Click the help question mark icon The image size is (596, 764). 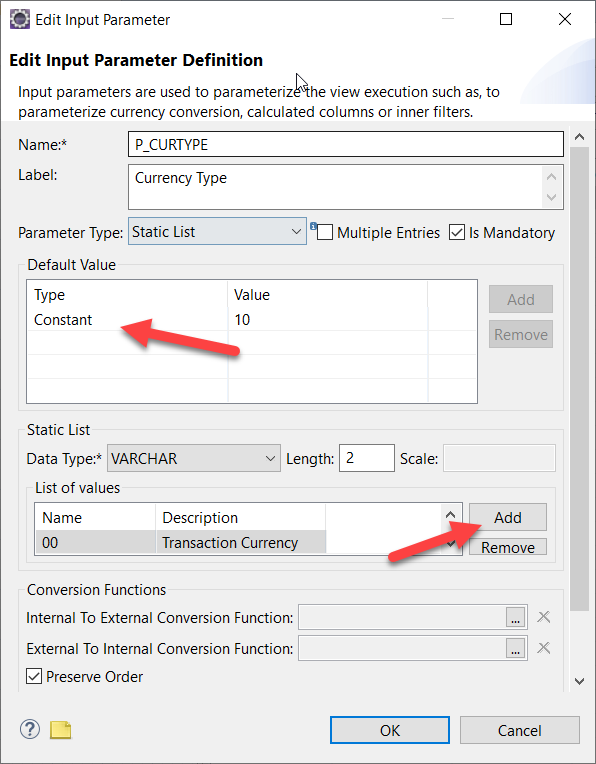click(x=30, y=730)
